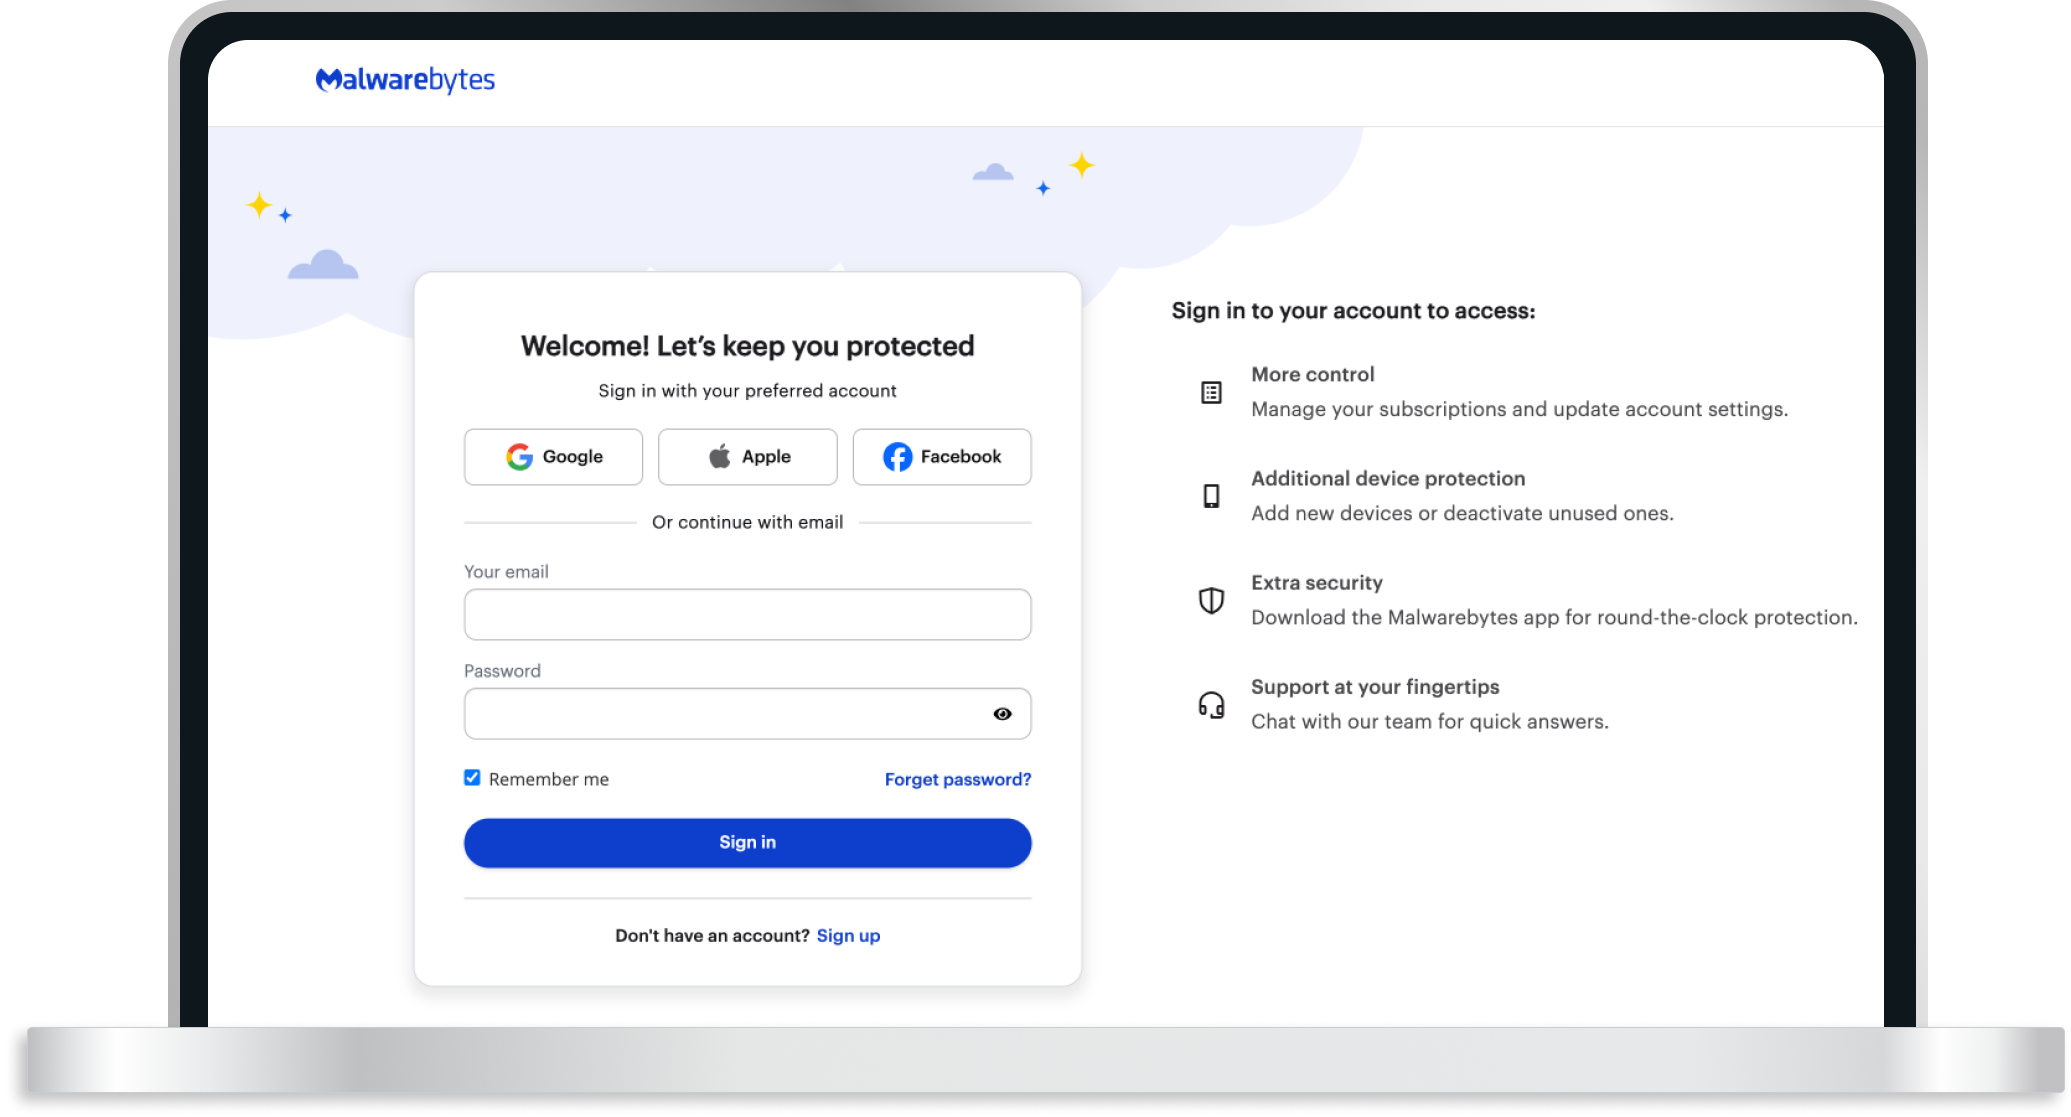Image resolution: width=2071 pixels, height=1117 pixels.
Task: Click the Malwarebytes logo
Action: (405, 80)
